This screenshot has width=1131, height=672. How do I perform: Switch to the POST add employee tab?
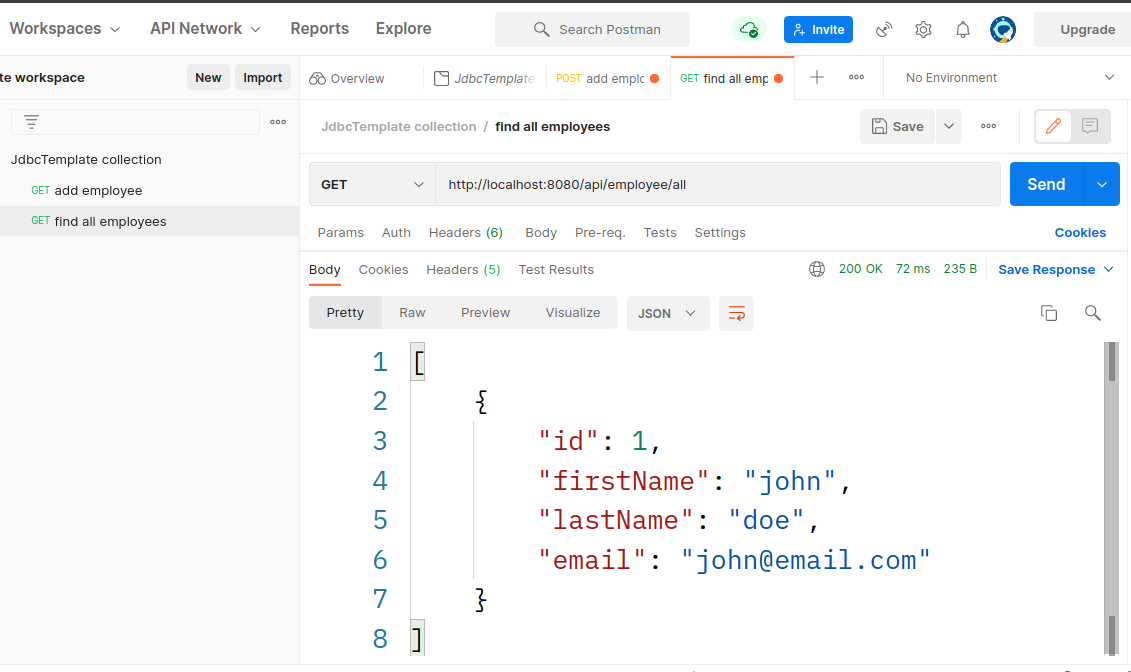coord(600,79)
